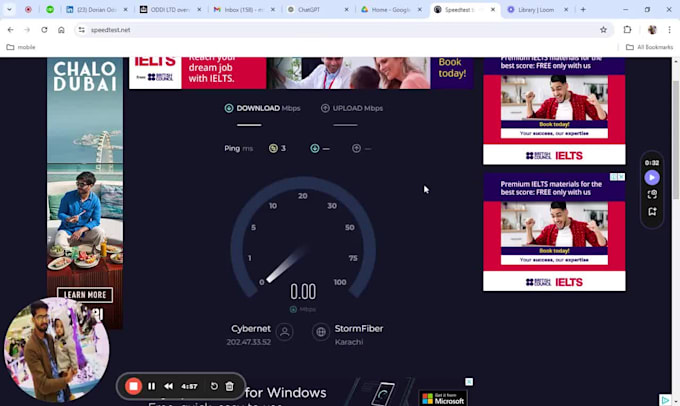Open the upper IELTS sidebar ad
680x406 pixels.
(554, 111)
